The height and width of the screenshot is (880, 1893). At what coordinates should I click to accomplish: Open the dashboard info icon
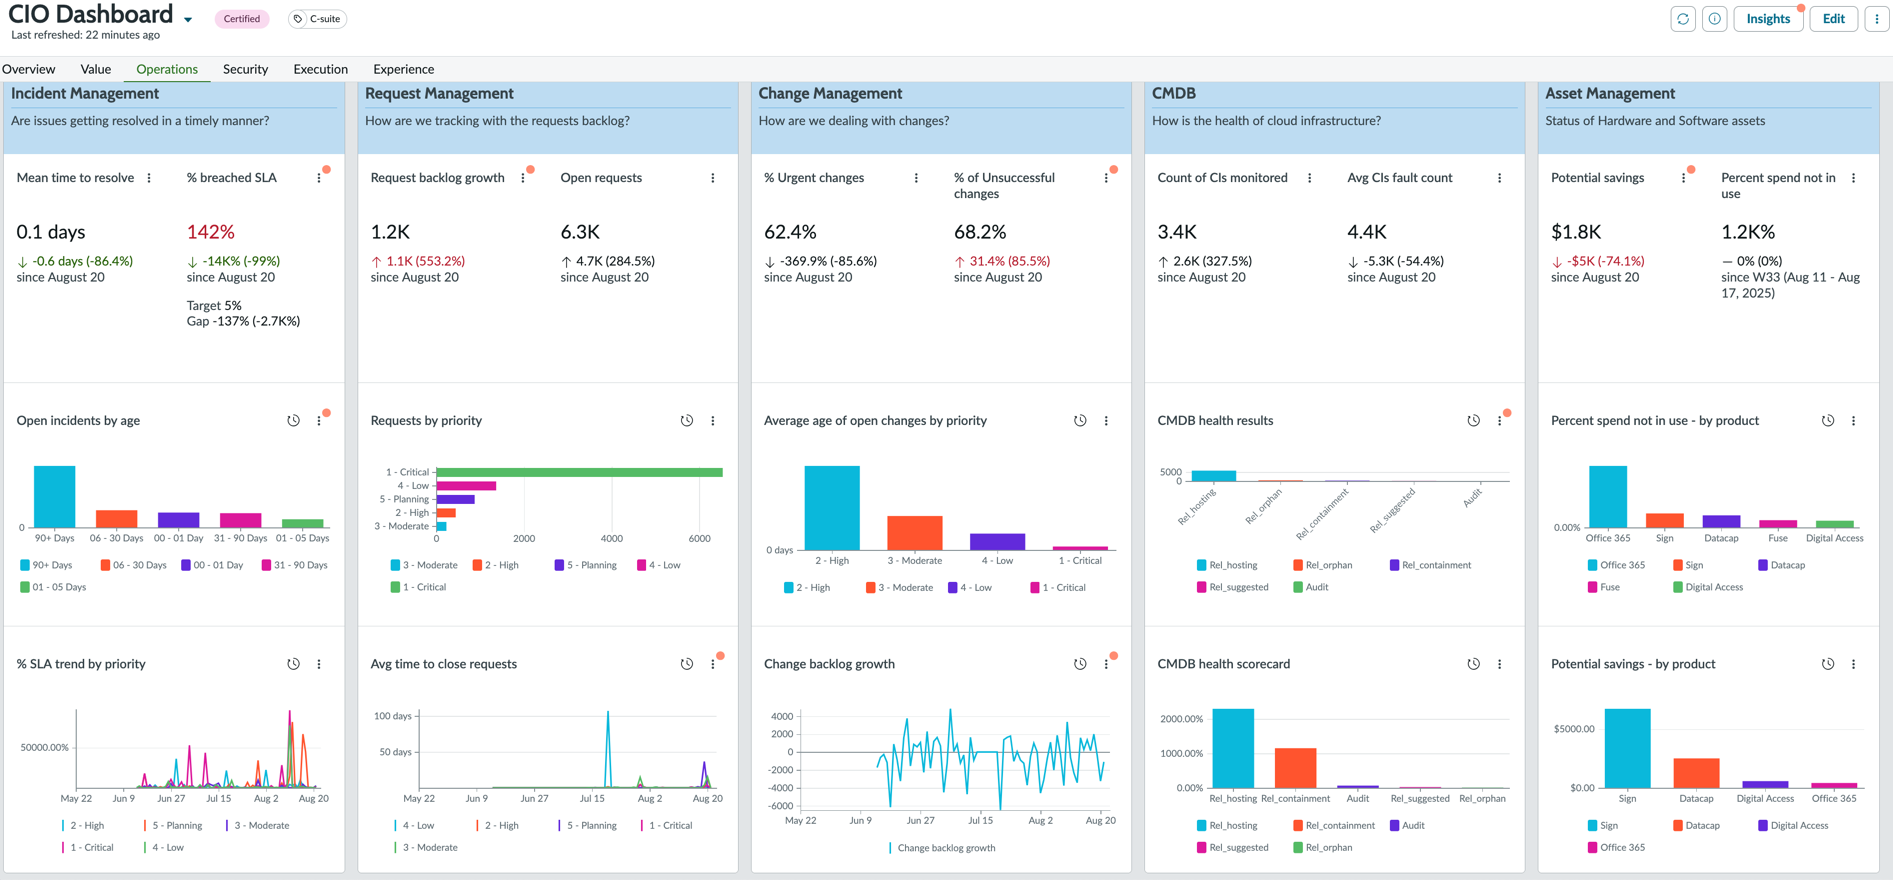tap(1715, 19)
